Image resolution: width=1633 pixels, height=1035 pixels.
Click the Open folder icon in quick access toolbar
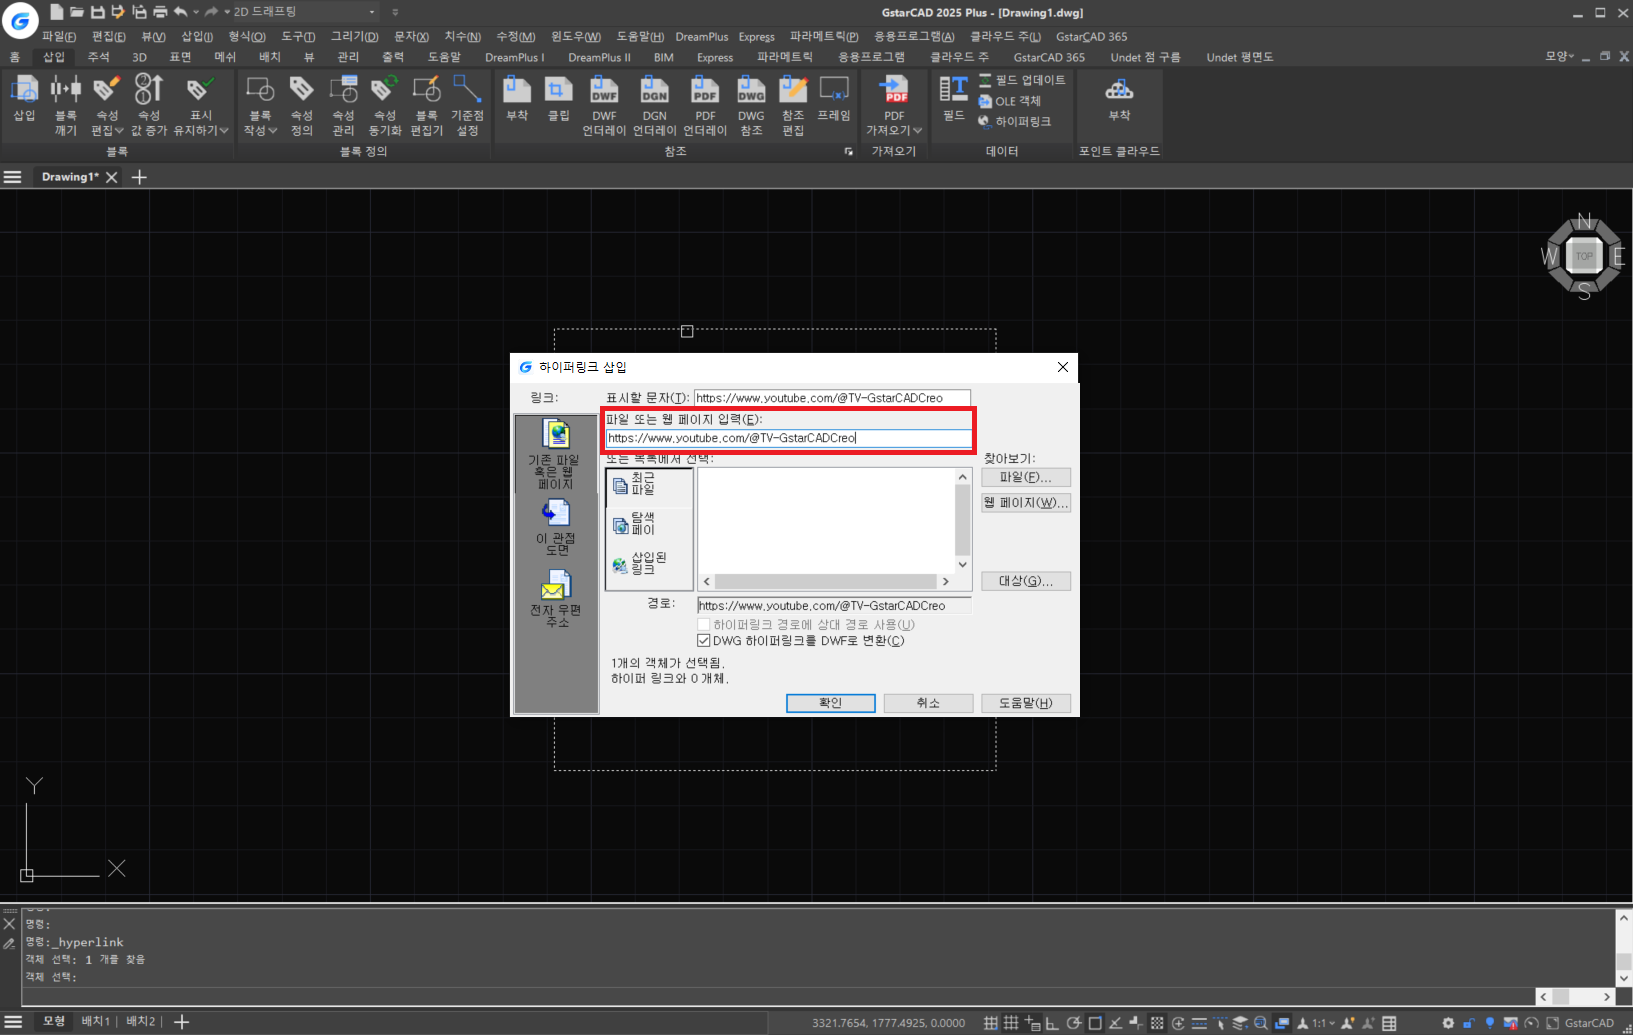point(76,12)
